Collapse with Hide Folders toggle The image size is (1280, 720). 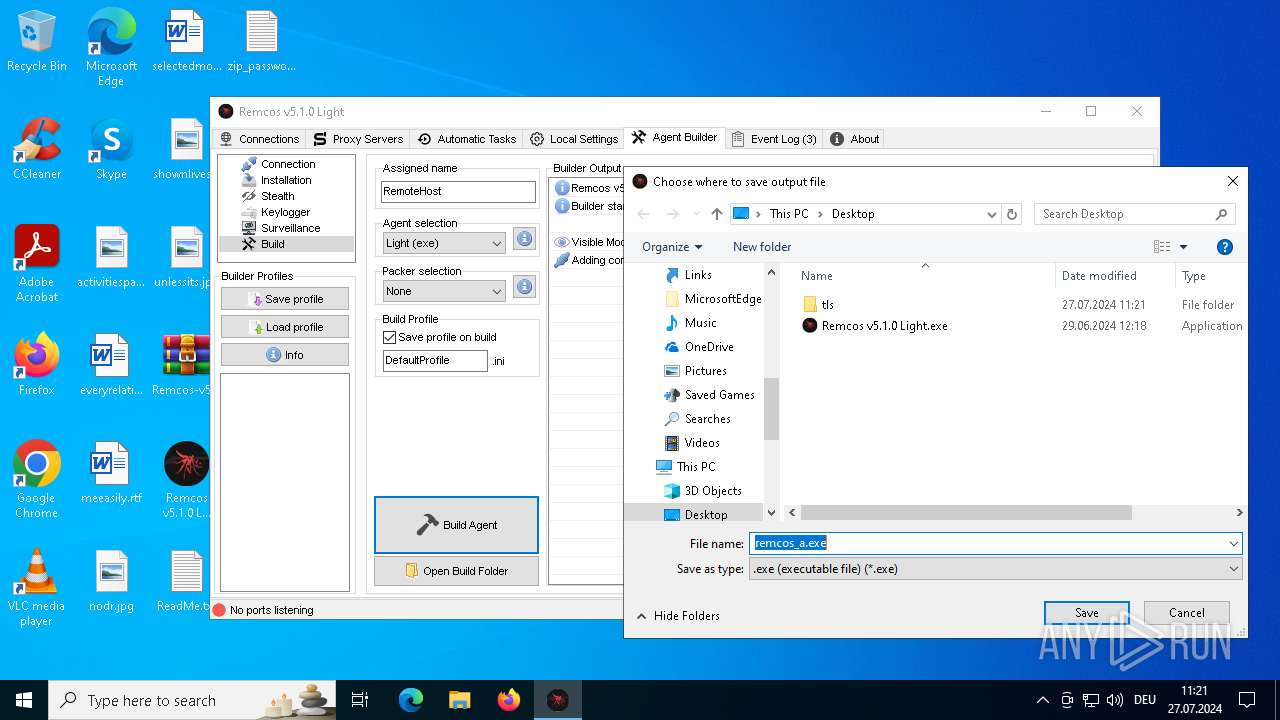click(678, 616)
